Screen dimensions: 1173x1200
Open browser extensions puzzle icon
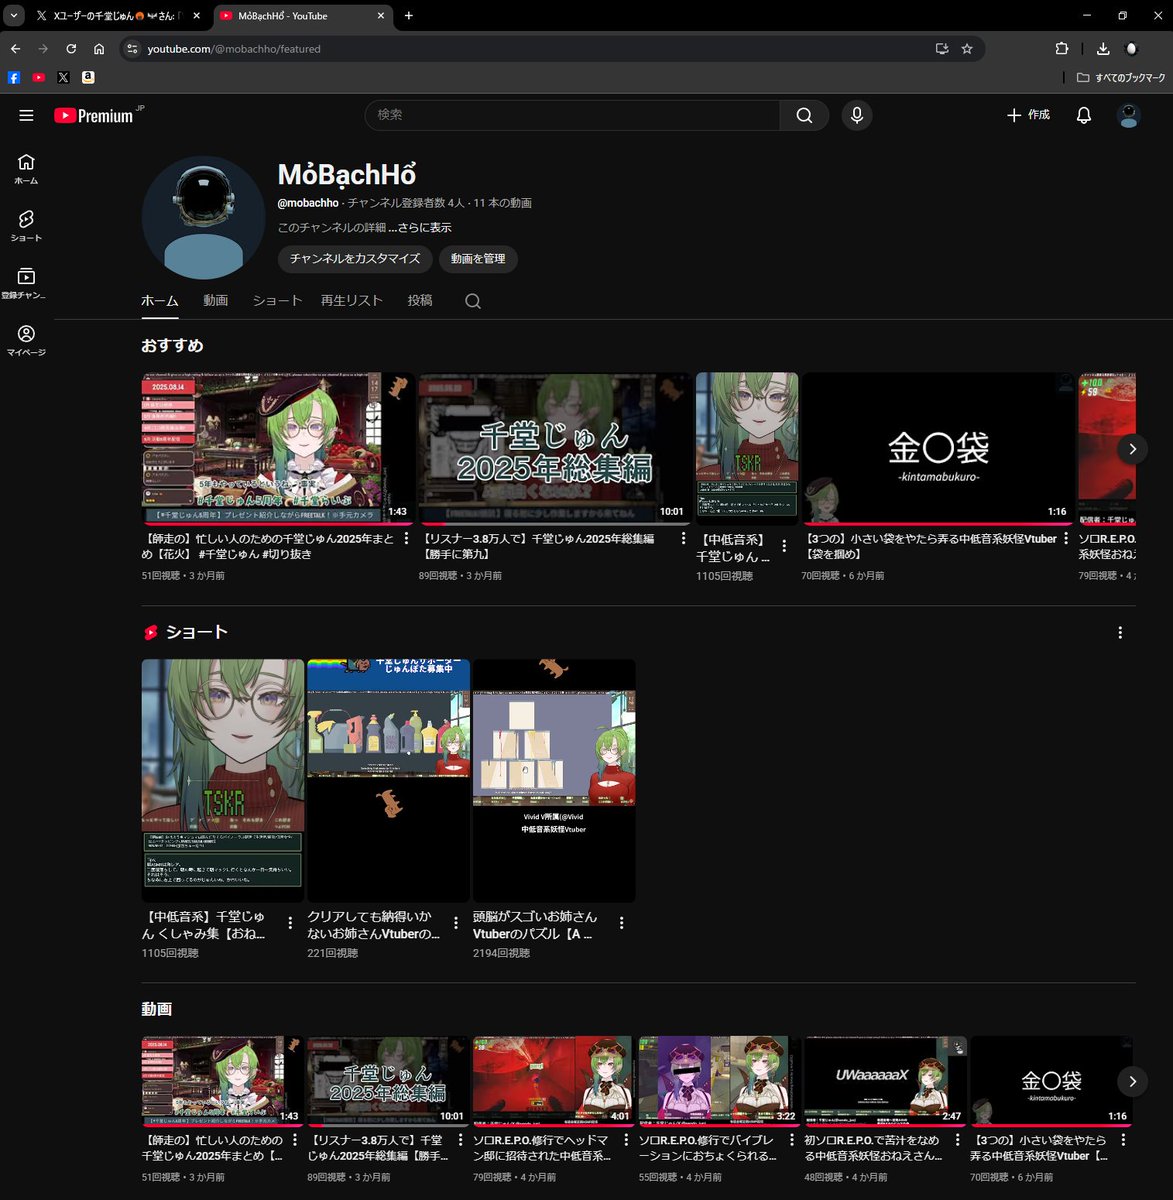click(x=1062, y=48)
